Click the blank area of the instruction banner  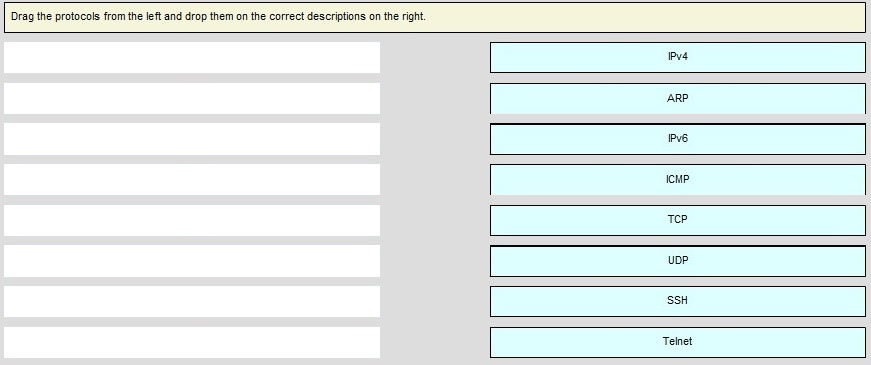[644, 17]
